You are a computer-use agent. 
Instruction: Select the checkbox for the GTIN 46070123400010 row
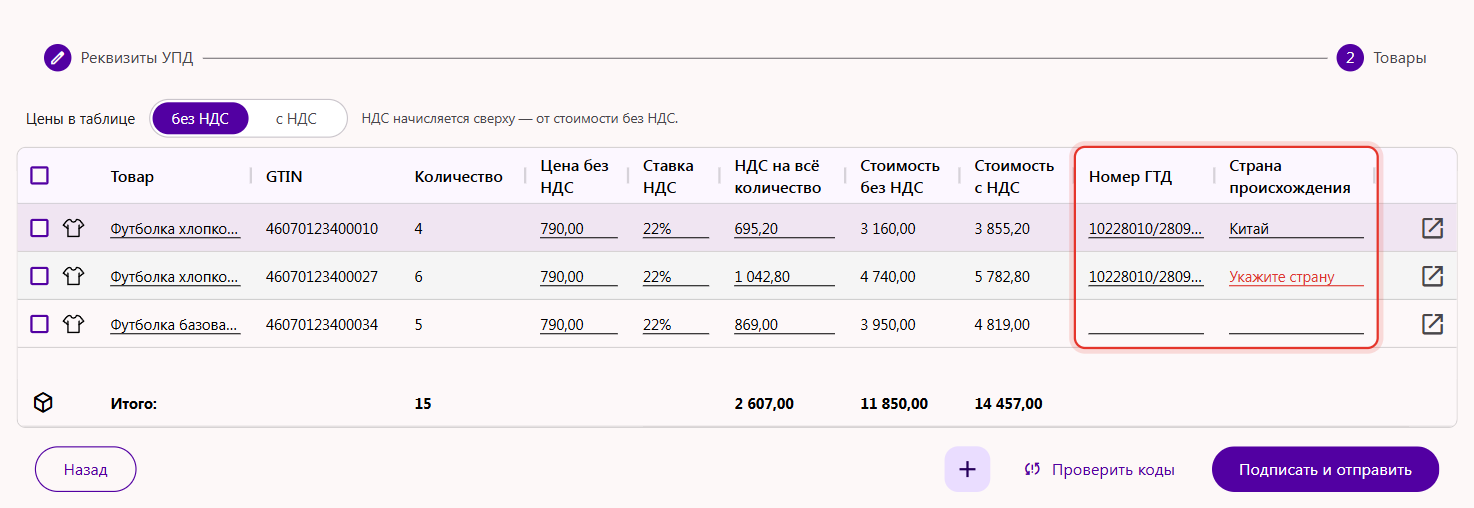(x=39, y=228)
